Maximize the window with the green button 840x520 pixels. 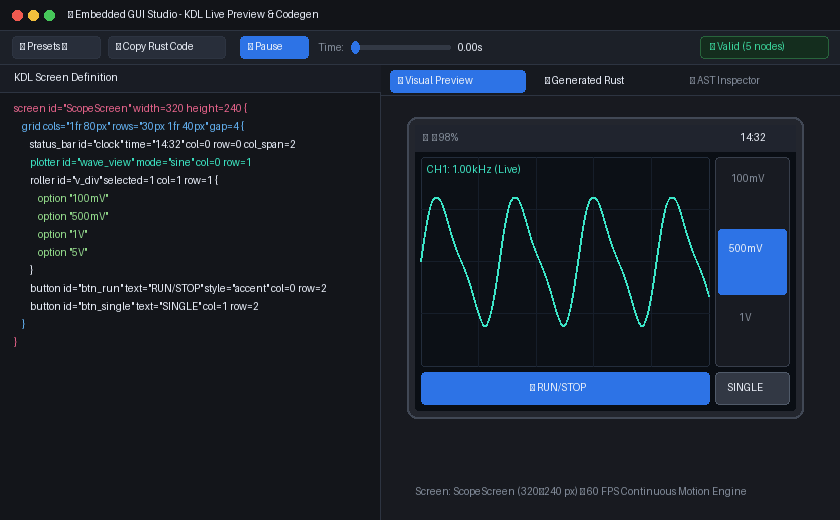click(49, 16)
